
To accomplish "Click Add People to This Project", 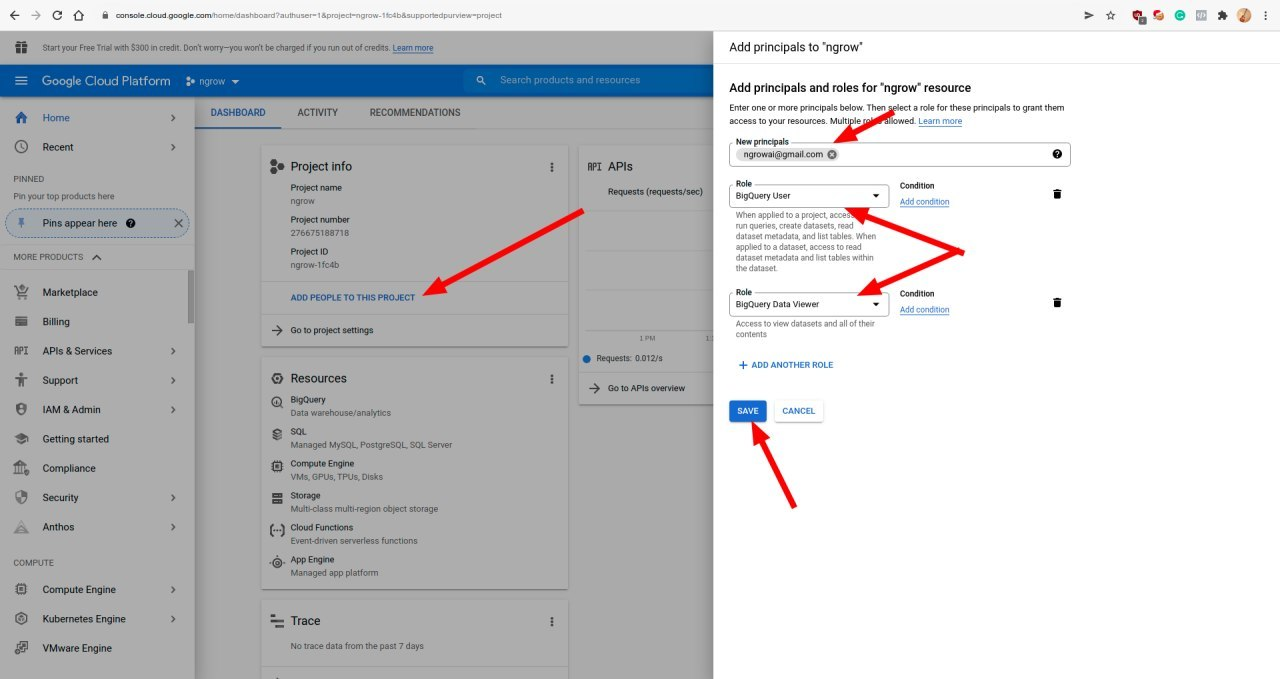I will pos(352,298).
